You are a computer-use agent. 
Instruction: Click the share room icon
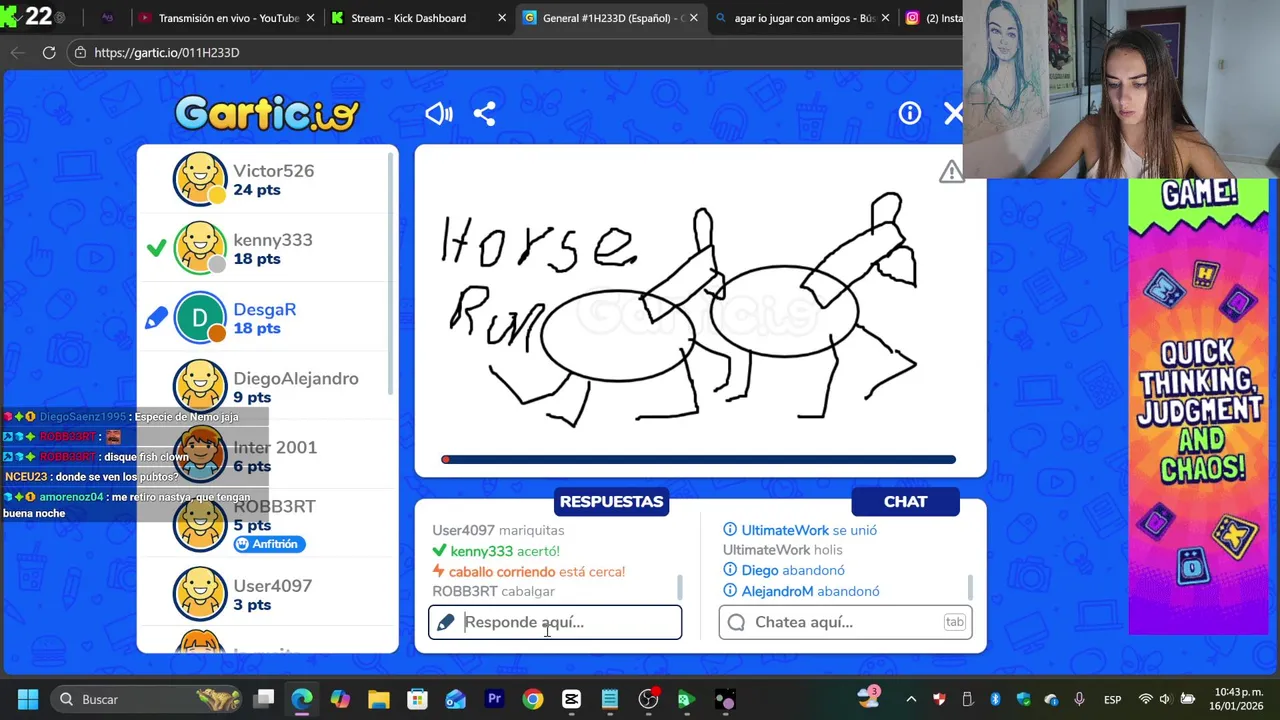(484, 113)
